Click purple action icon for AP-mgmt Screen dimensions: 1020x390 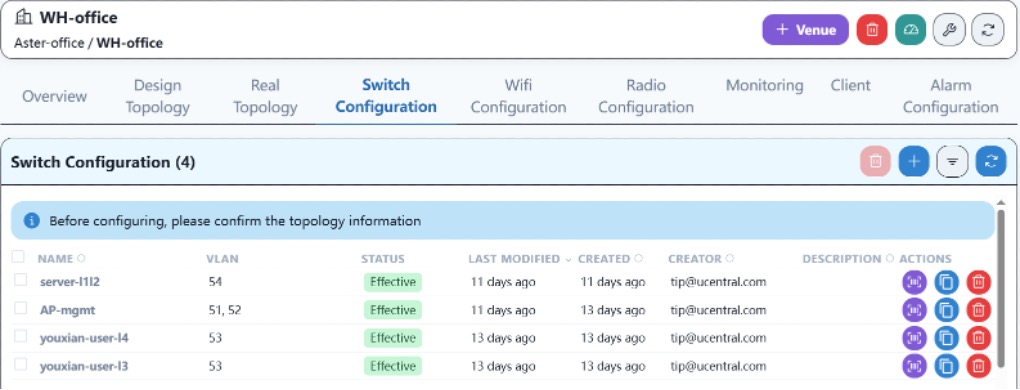(914, 310)
